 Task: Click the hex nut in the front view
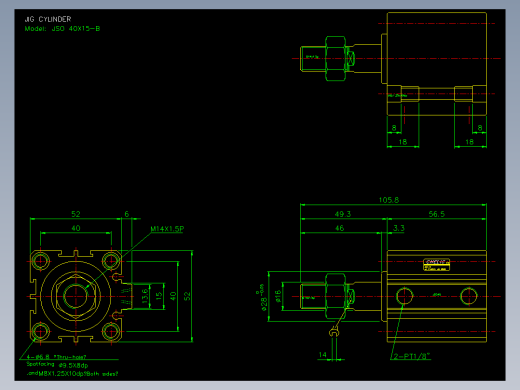point(76,296)
